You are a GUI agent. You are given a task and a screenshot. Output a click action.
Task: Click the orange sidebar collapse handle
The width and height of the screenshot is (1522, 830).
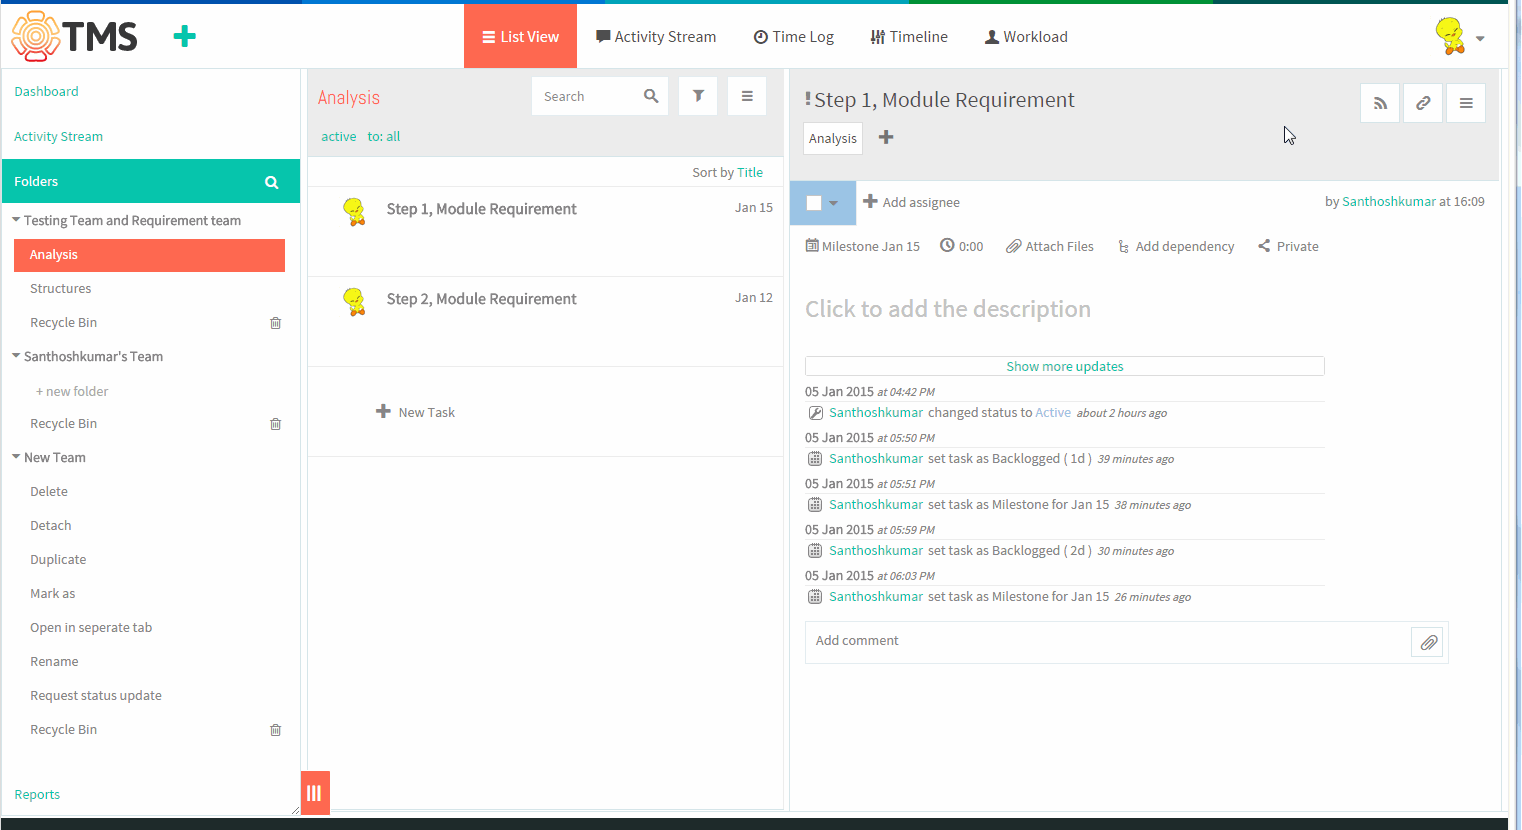pyautogui.click(x=315, y=793)
